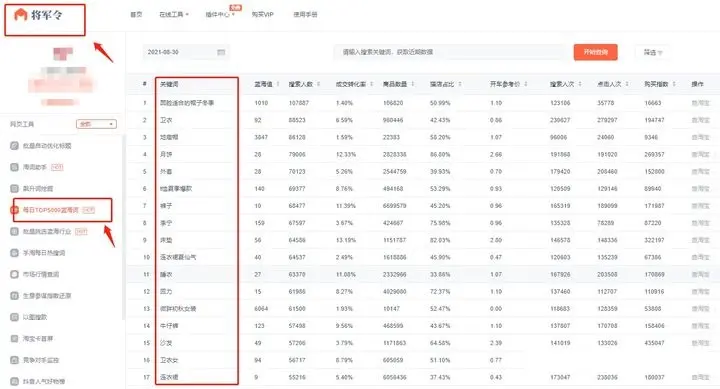Click the 淘词助手 sidebar icon
This screenshot has height=389, width=720.
[x=14, y=167]
